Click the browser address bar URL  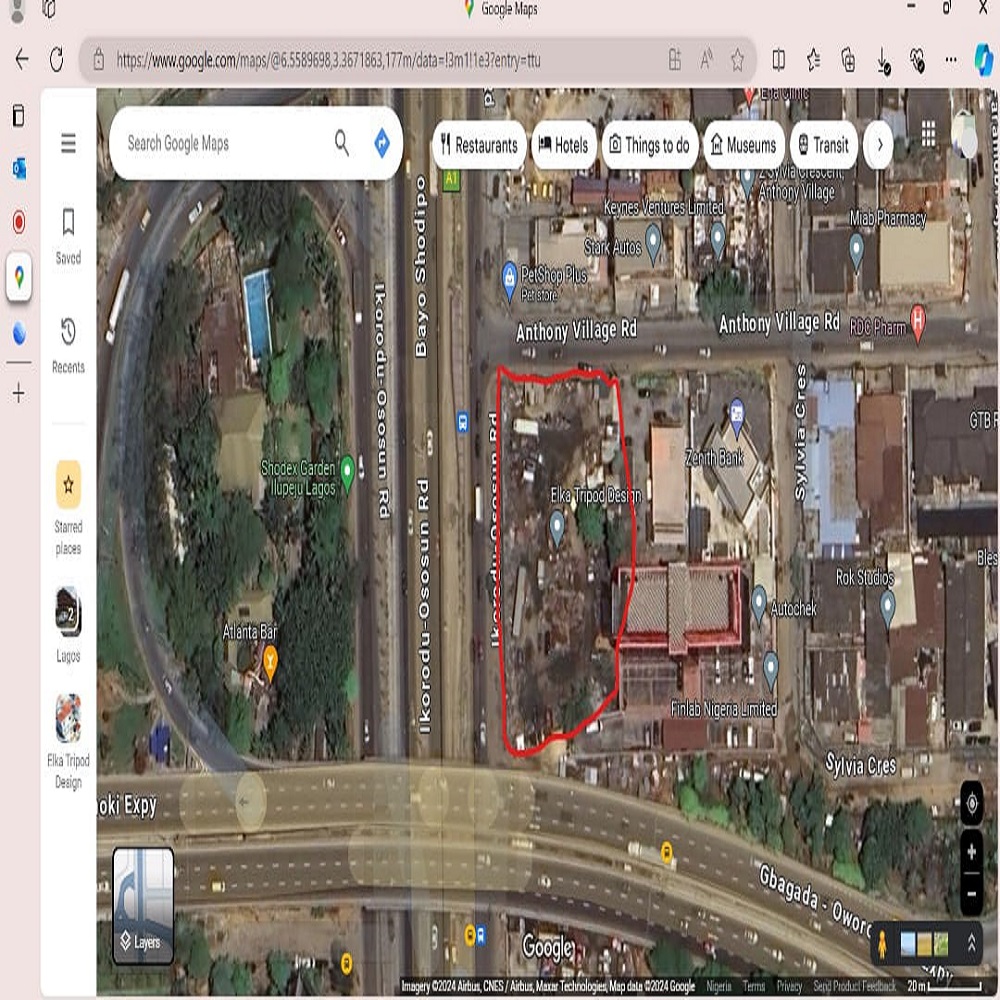click(x=328, y=60)
